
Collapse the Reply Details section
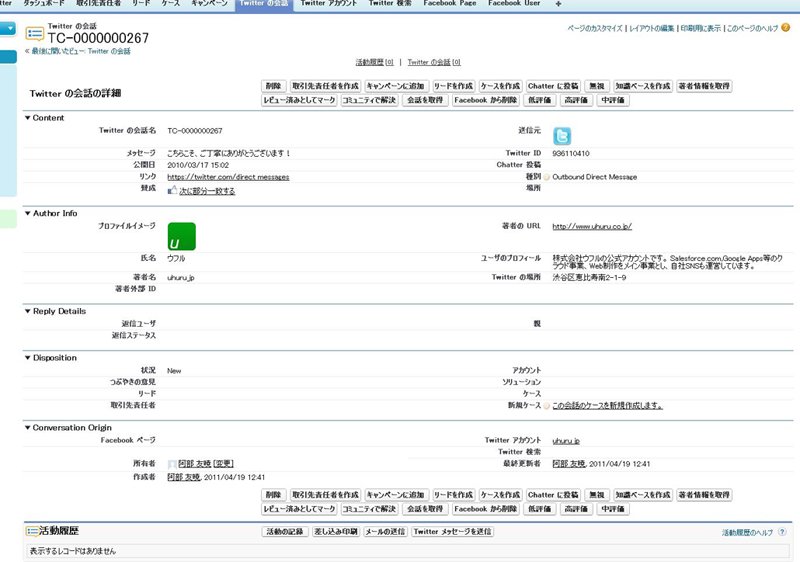click(x=28, y=311)
